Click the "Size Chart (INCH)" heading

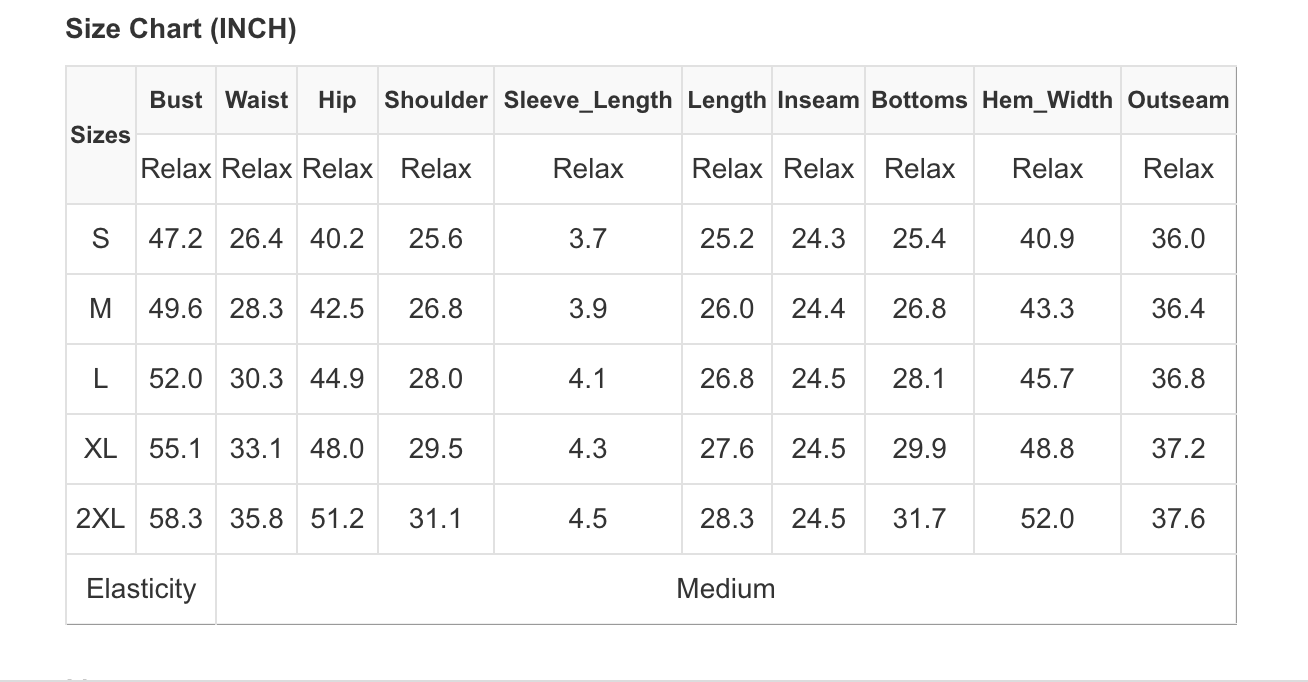(x=181, y=30)
